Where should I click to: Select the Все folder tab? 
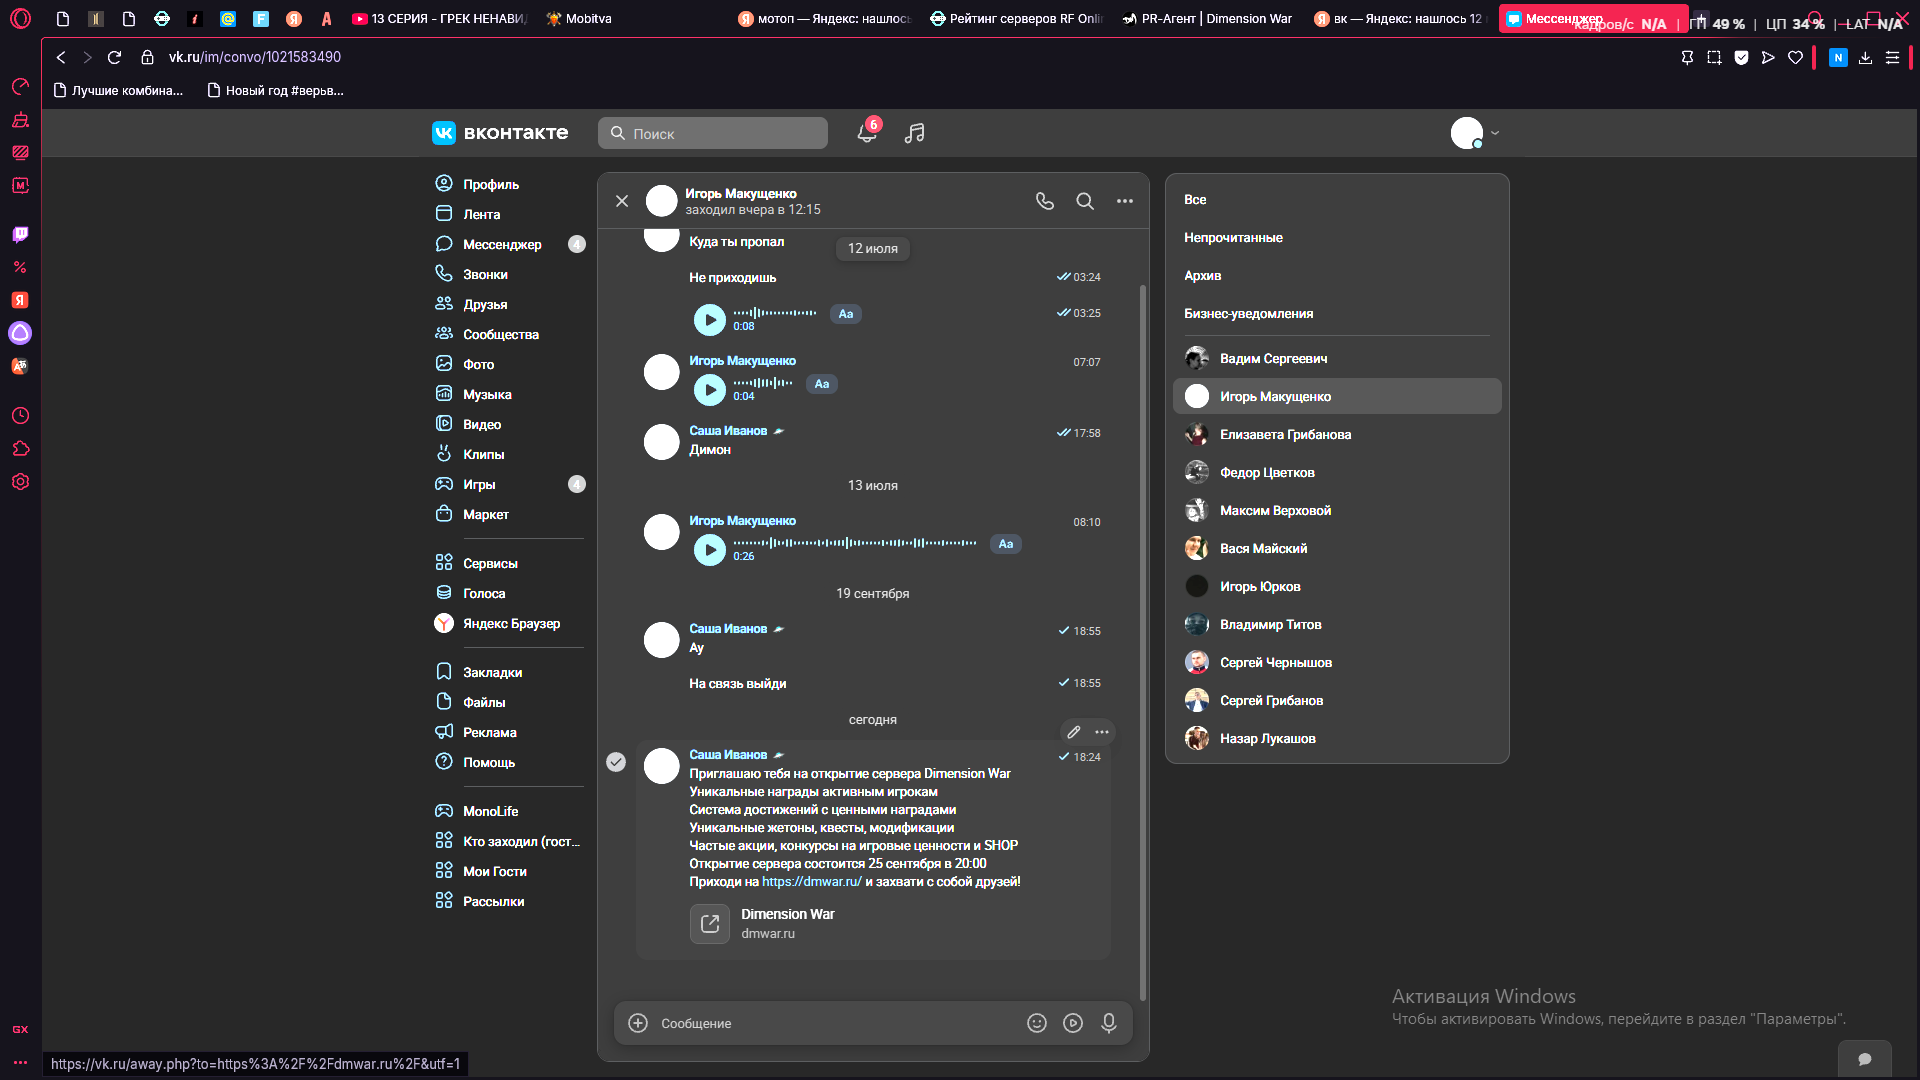coord(1195,199)
